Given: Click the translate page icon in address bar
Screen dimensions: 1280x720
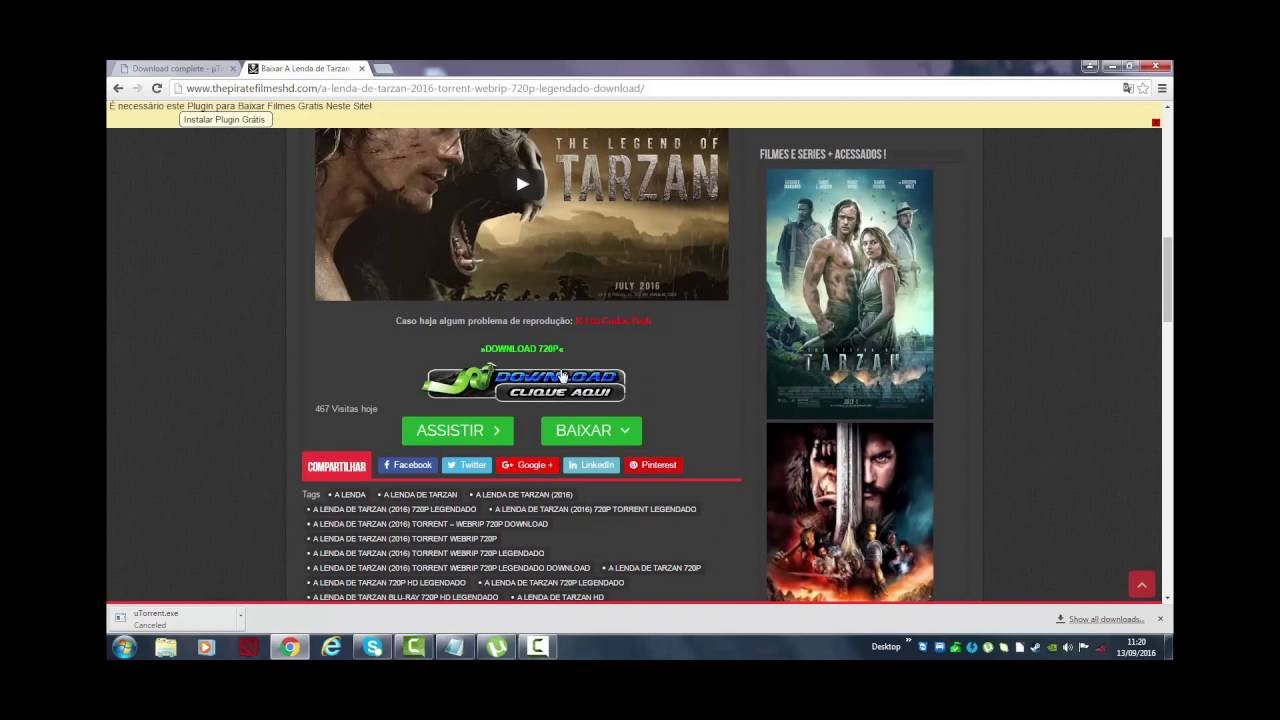Looking at the screenshot, I should (1128, 88).
